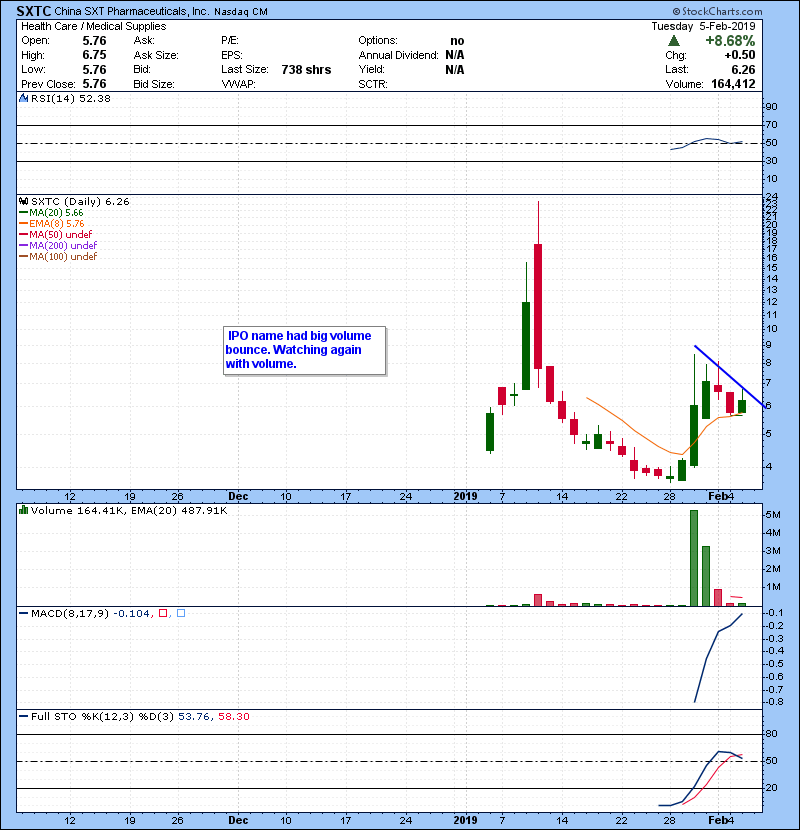800x830 pixels.
Task: Click the SXTC ticker symbol
Action: (34, 11)
